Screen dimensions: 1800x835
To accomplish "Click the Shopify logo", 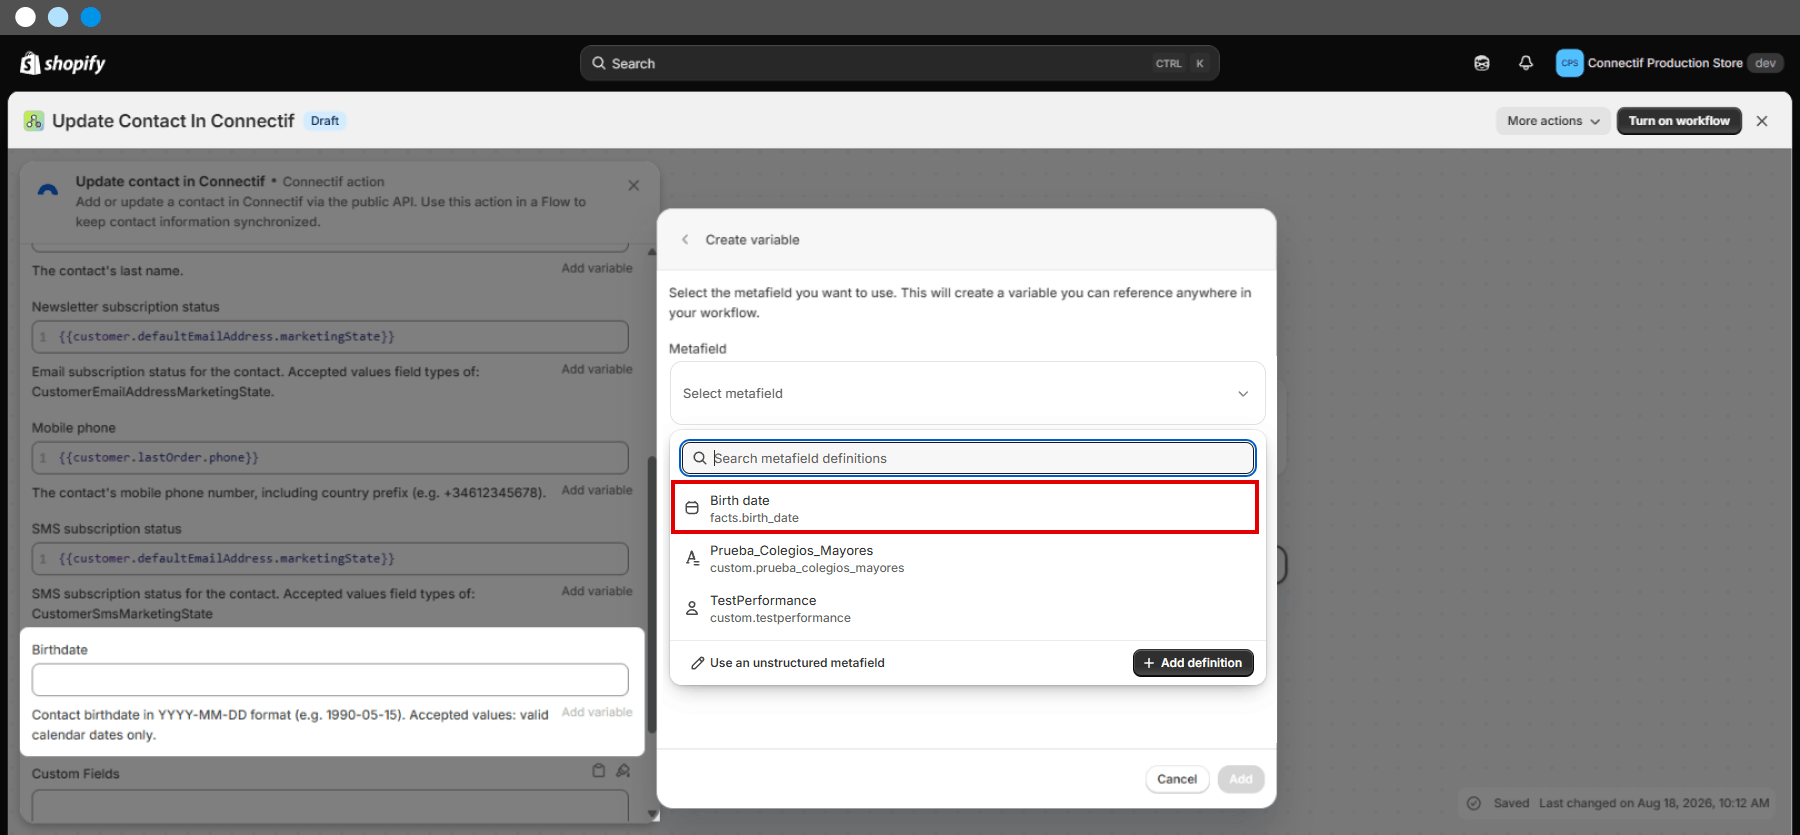I will coord(62,63).
